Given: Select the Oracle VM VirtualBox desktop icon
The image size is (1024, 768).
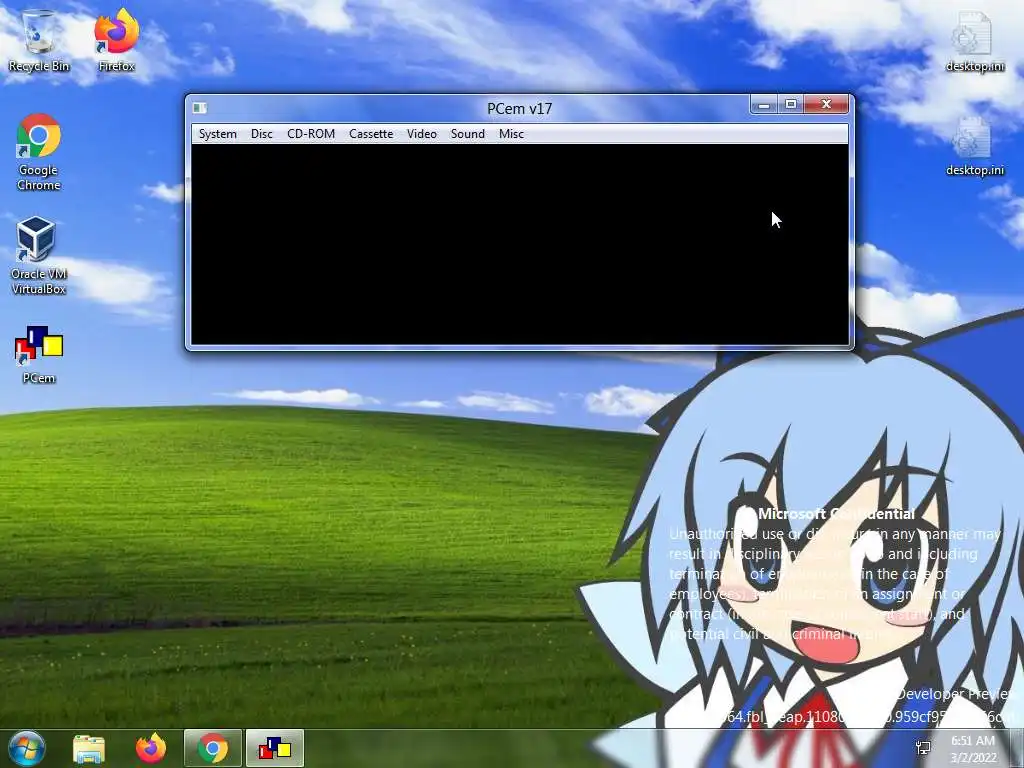Looking at the screenshot, I should (39, 256).
